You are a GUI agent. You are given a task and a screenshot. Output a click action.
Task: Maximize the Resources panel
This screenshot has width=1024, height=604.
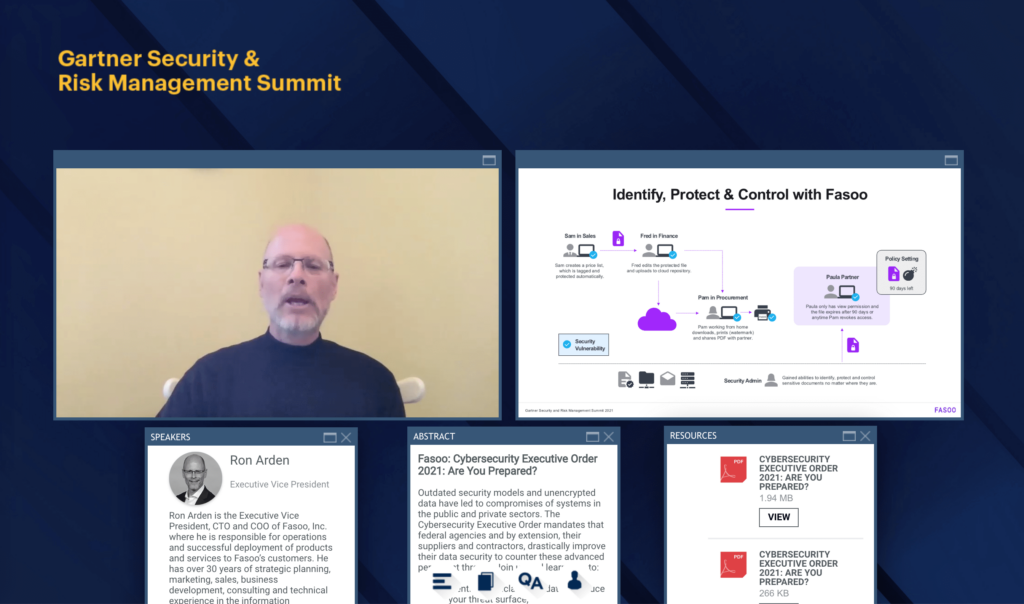848,437
